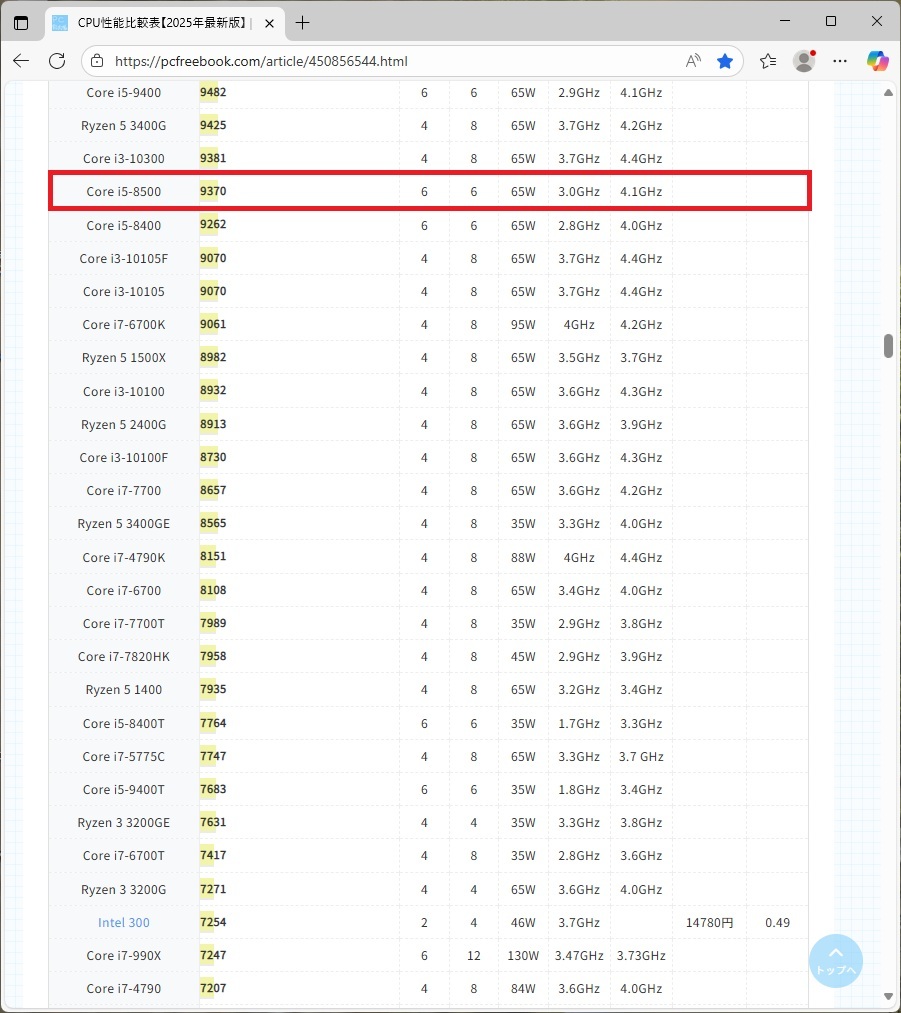
Task: Minimize the browser window
Action: click(x=785, y=21)
